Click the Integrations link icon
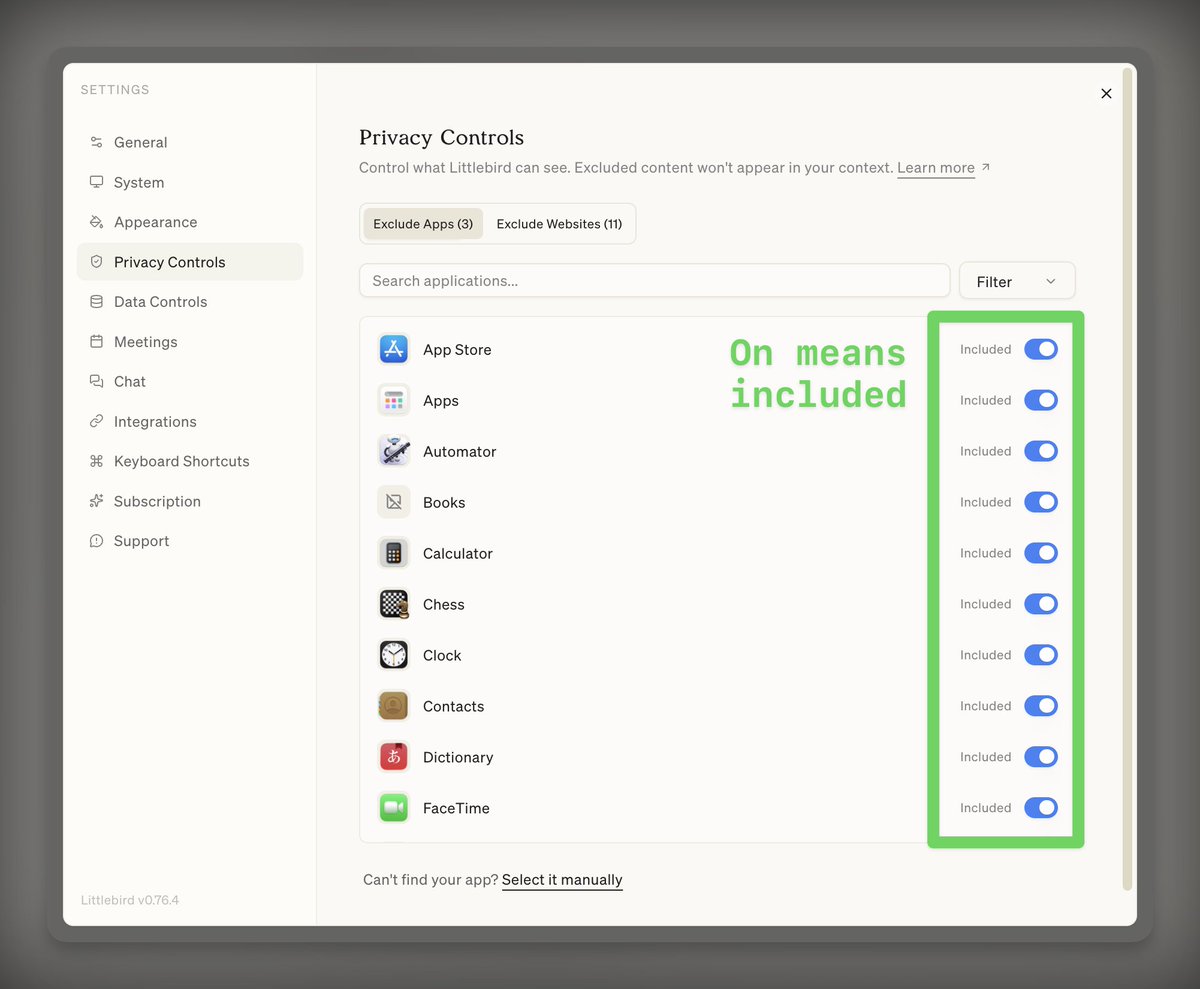Image resolution: width=1200 pixels, height=989 pixels. 96,421
